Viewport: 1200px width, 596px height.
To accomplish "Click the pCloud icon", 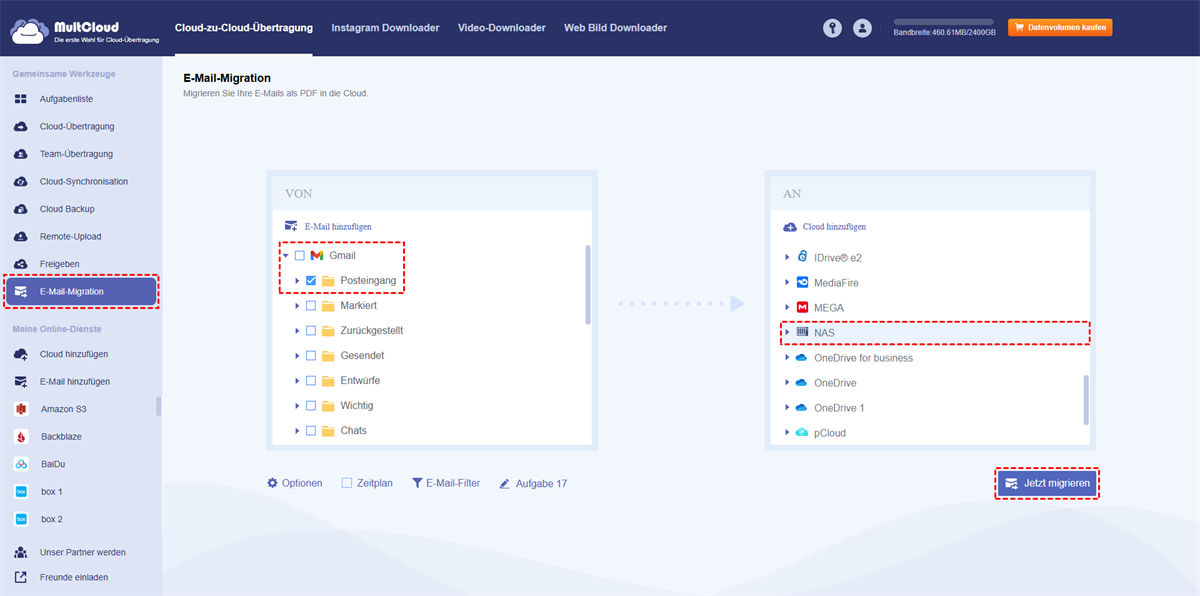I will click(x=801, y=432).
